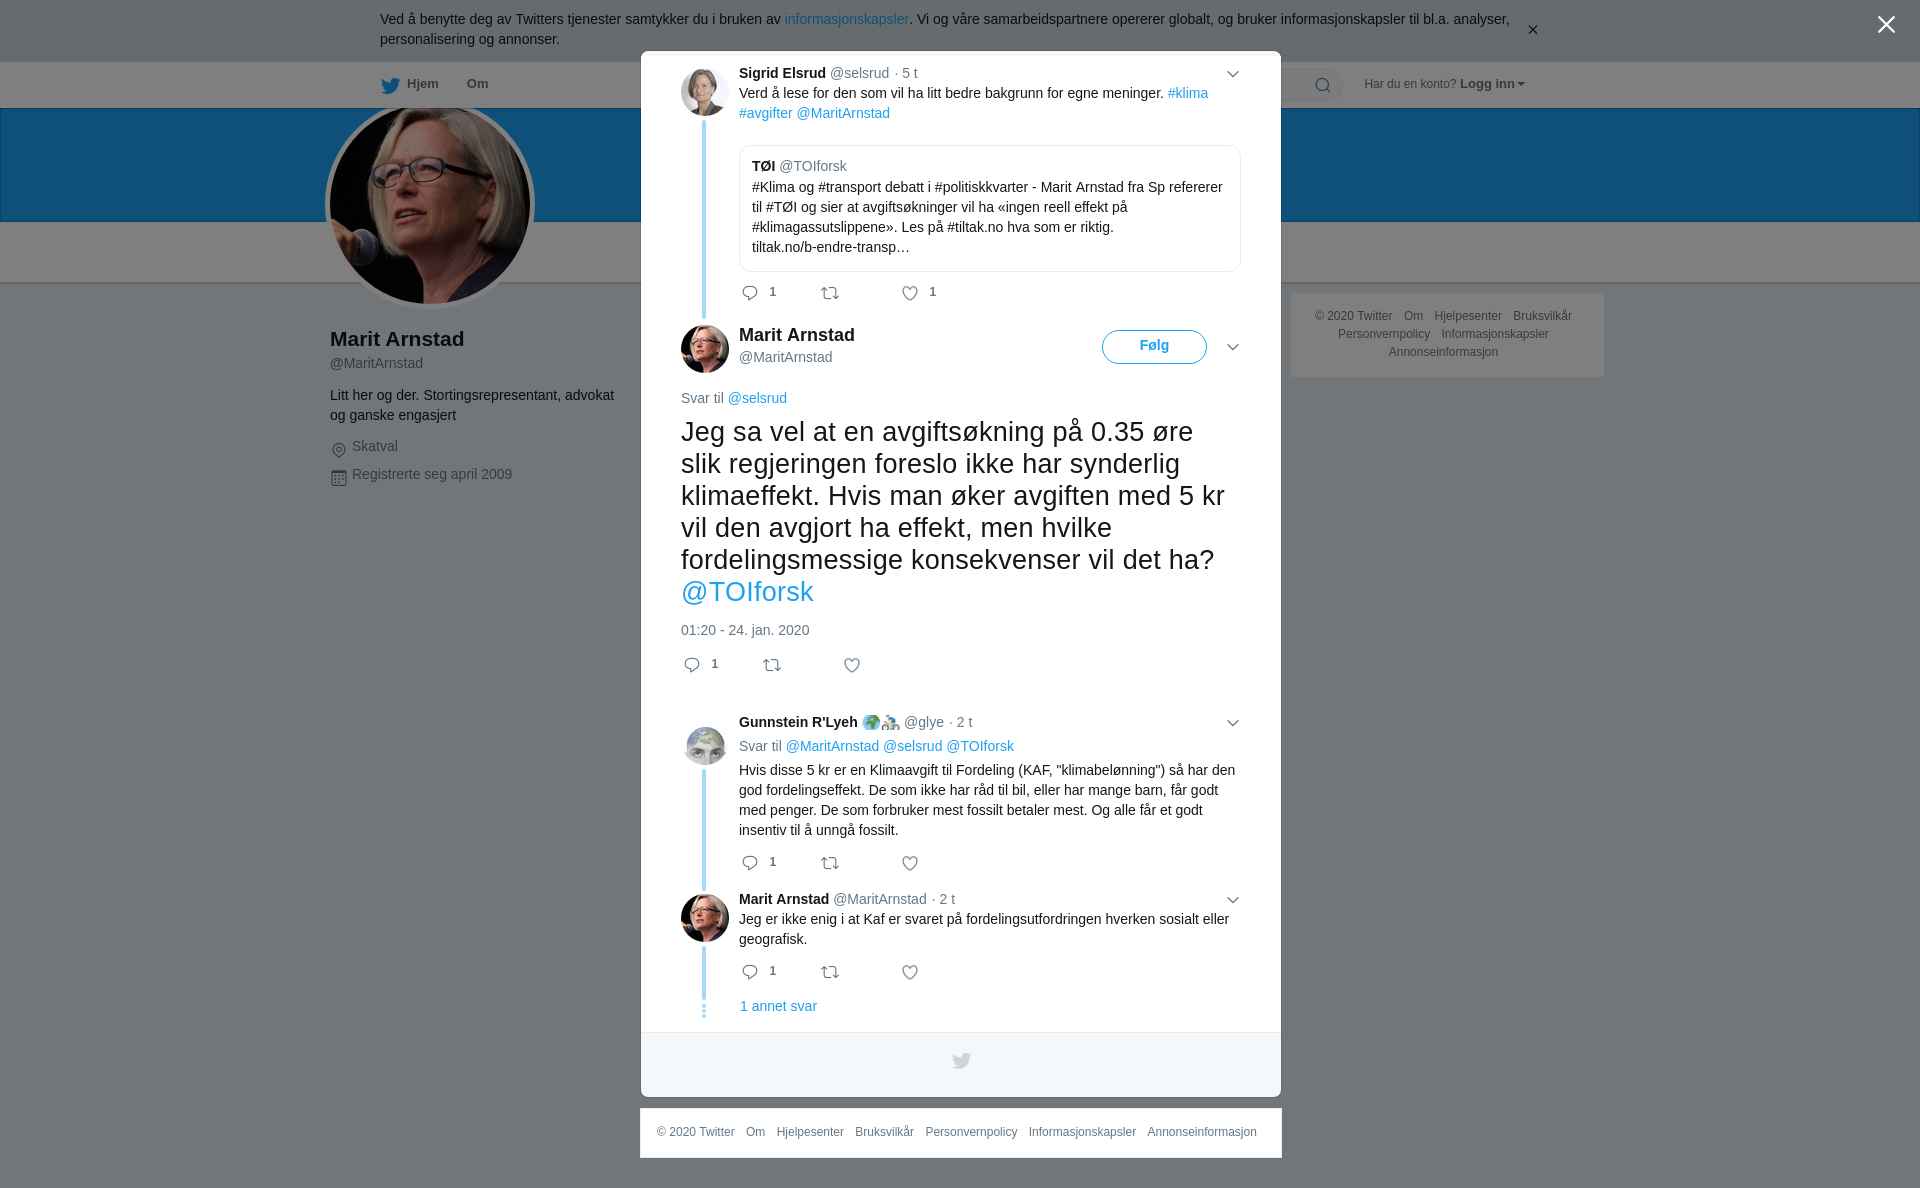The height and width of the screenshot is (1188, 1920).
Task: Click the search magnifier icon
Action: coord(1323,85)
